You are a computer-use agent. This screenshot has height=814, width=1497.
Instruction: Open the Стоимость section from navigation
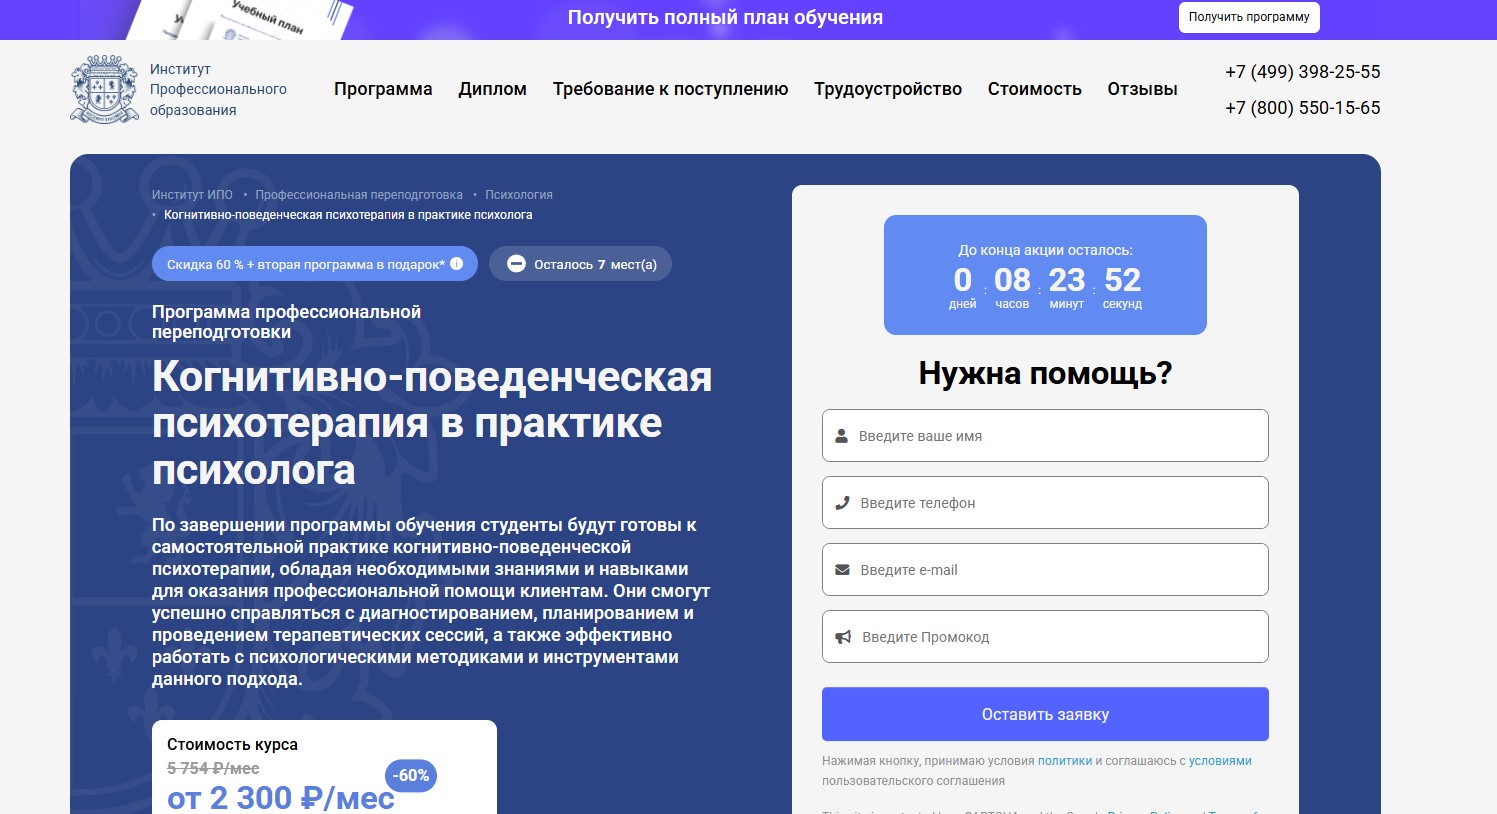coord(1034,89)
